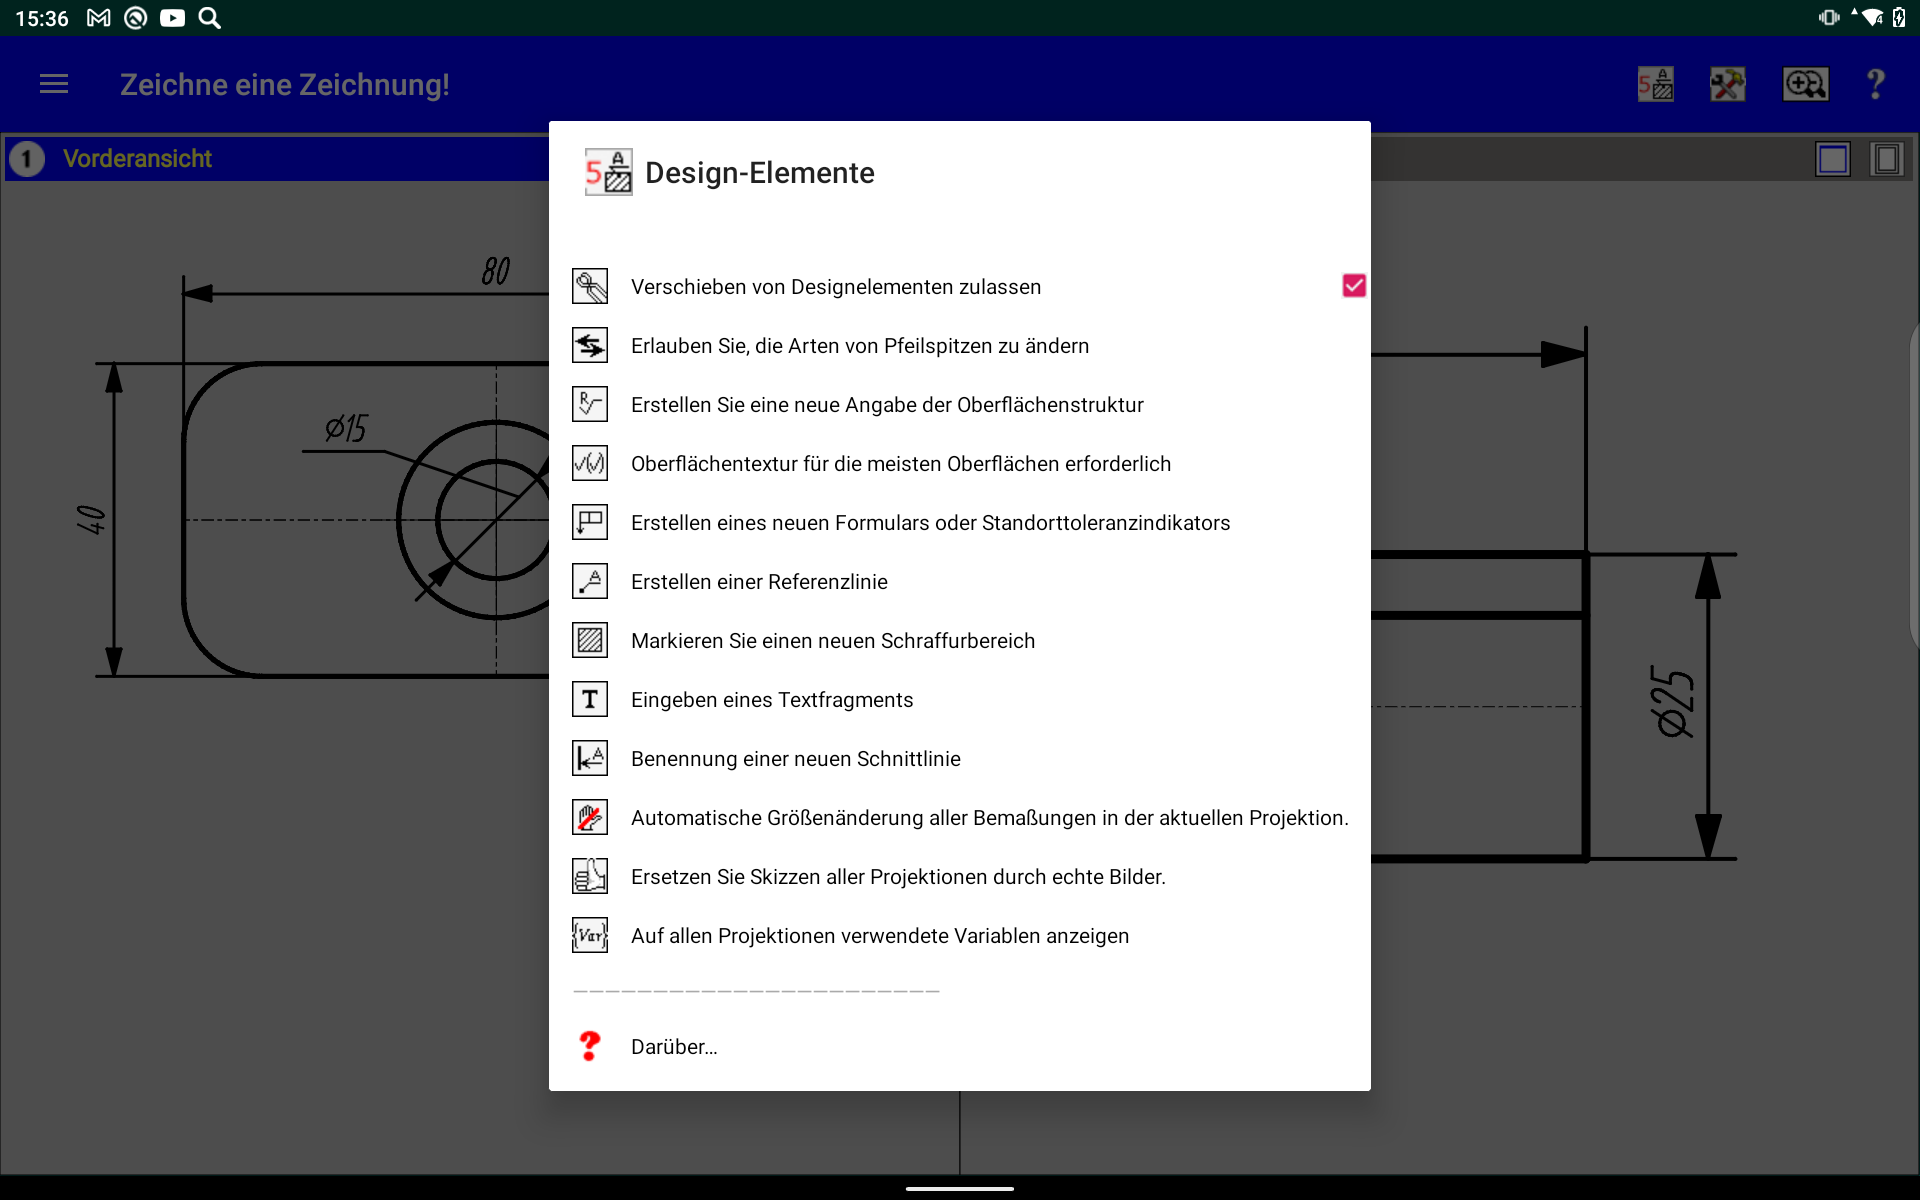Choose 'Ersetzen Sie Skizzen aller Projektionen' option
This screenshot has width=1920, height=1200.
pyautogui.click(x=897, y=877)
